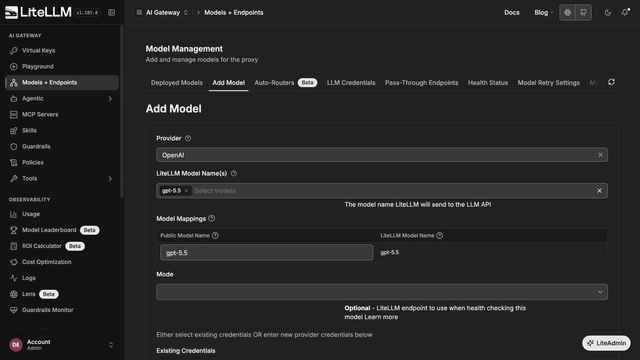
Task: Expand the Account menu
Action: [x=62, y=345]
